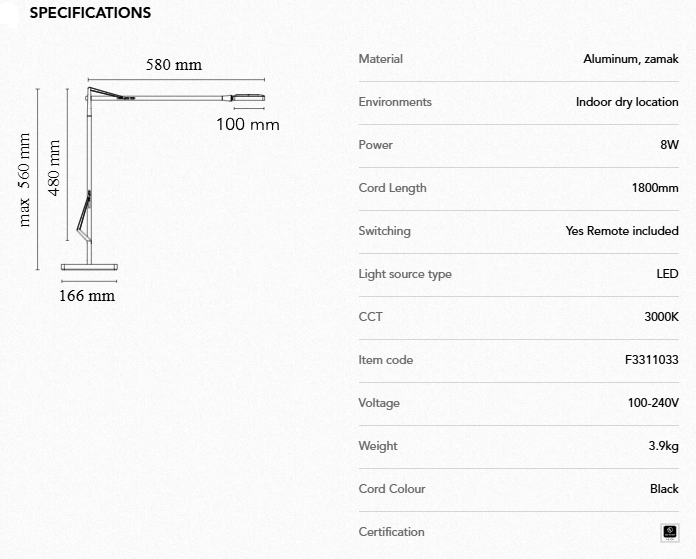Click the Indoor dry location text
The height and width of the screenshot is (559, 696).
[627, 102]
